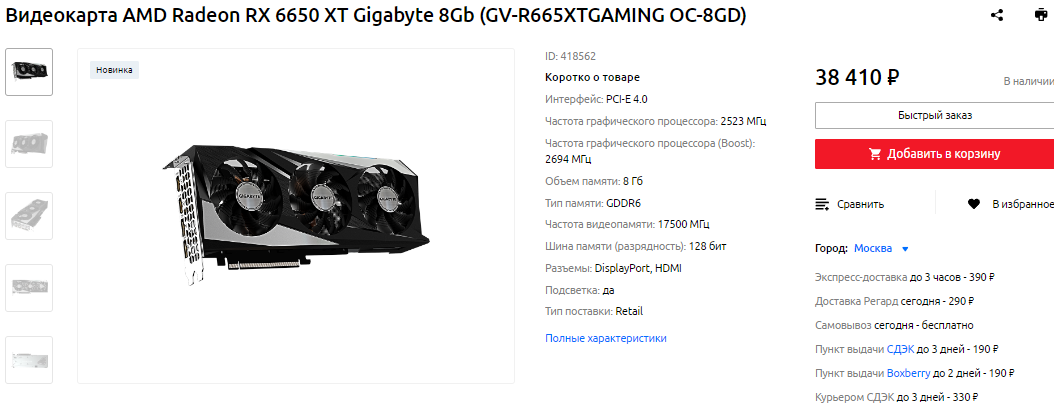The height and width of the screenshot is (404, 1054).
Task: Select the fourth product thumbnail
Action: coord(29,288)
